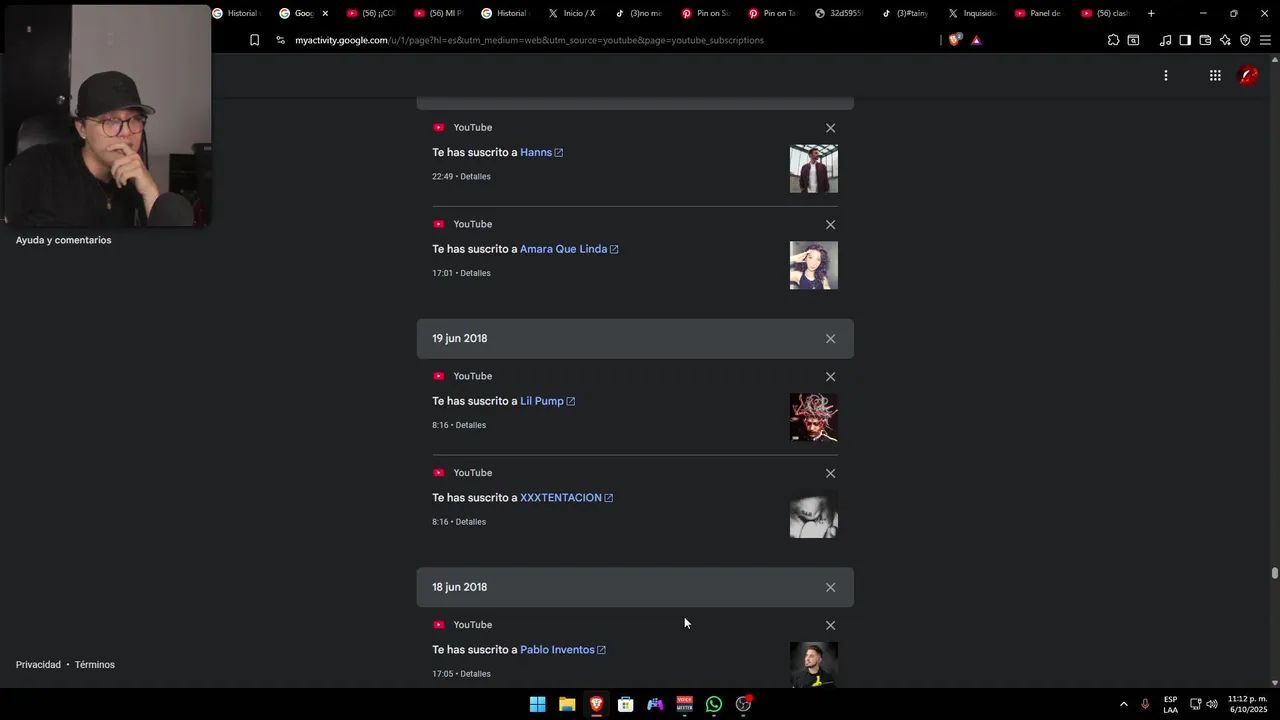The height and width of the screenshot is (720, 1280).
Task: Open Detalles for the XXXTENTACION entry
Action: [471, 522]
